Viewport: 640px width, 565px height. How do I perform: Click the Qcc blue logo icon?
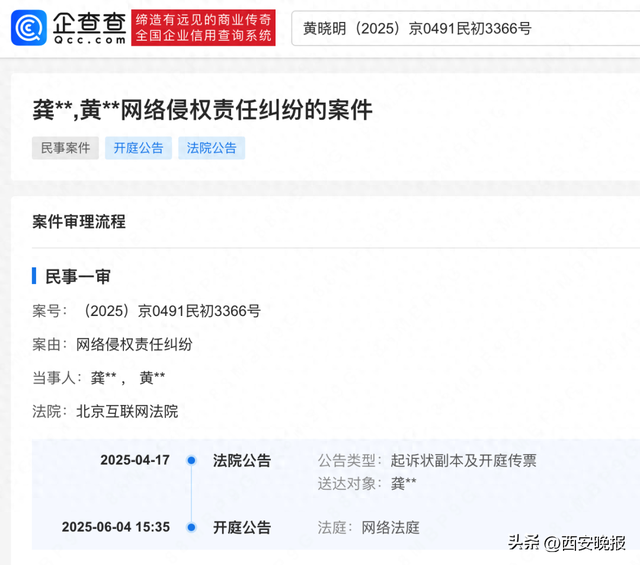29,28
